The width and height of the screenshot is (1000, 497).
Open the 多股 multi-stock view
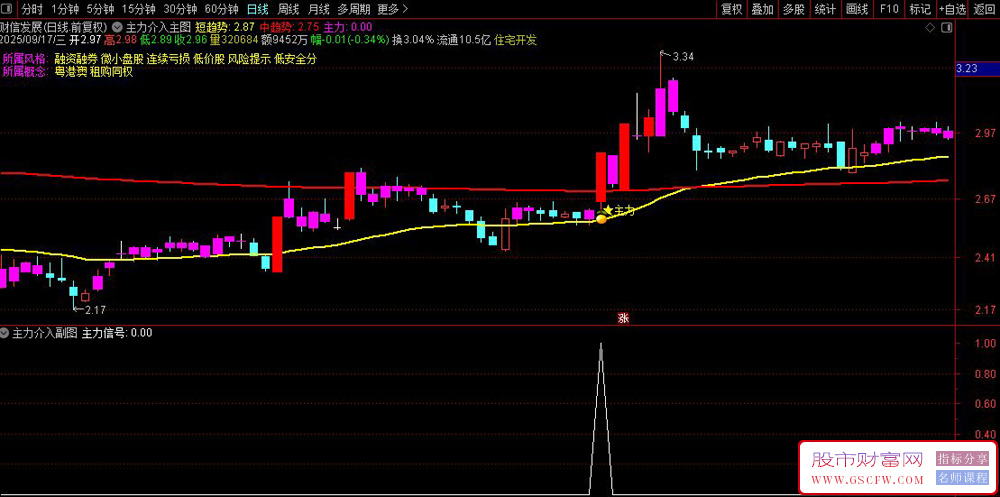793,9
